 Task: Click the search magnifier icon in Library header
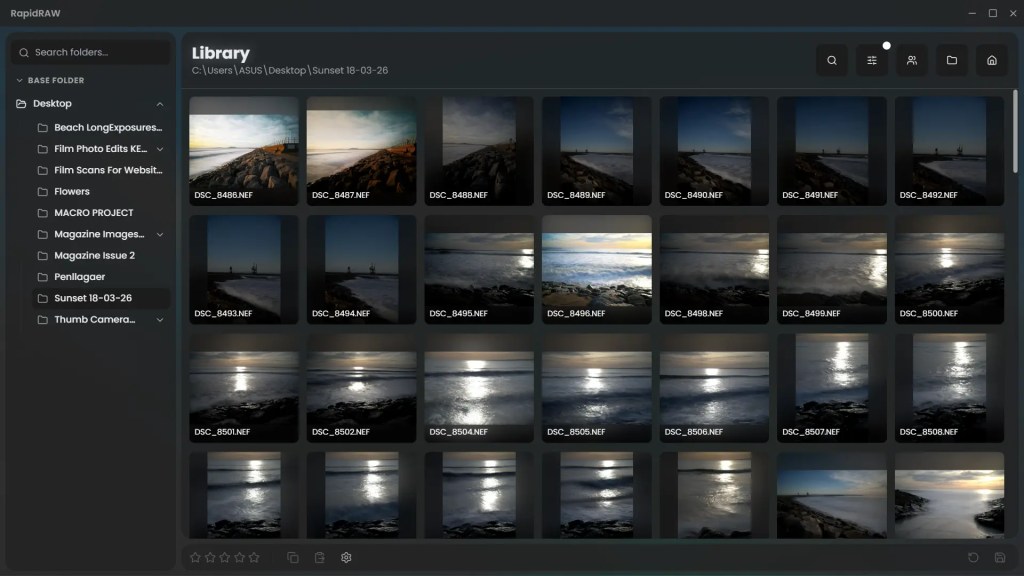(x=832, y=60)
